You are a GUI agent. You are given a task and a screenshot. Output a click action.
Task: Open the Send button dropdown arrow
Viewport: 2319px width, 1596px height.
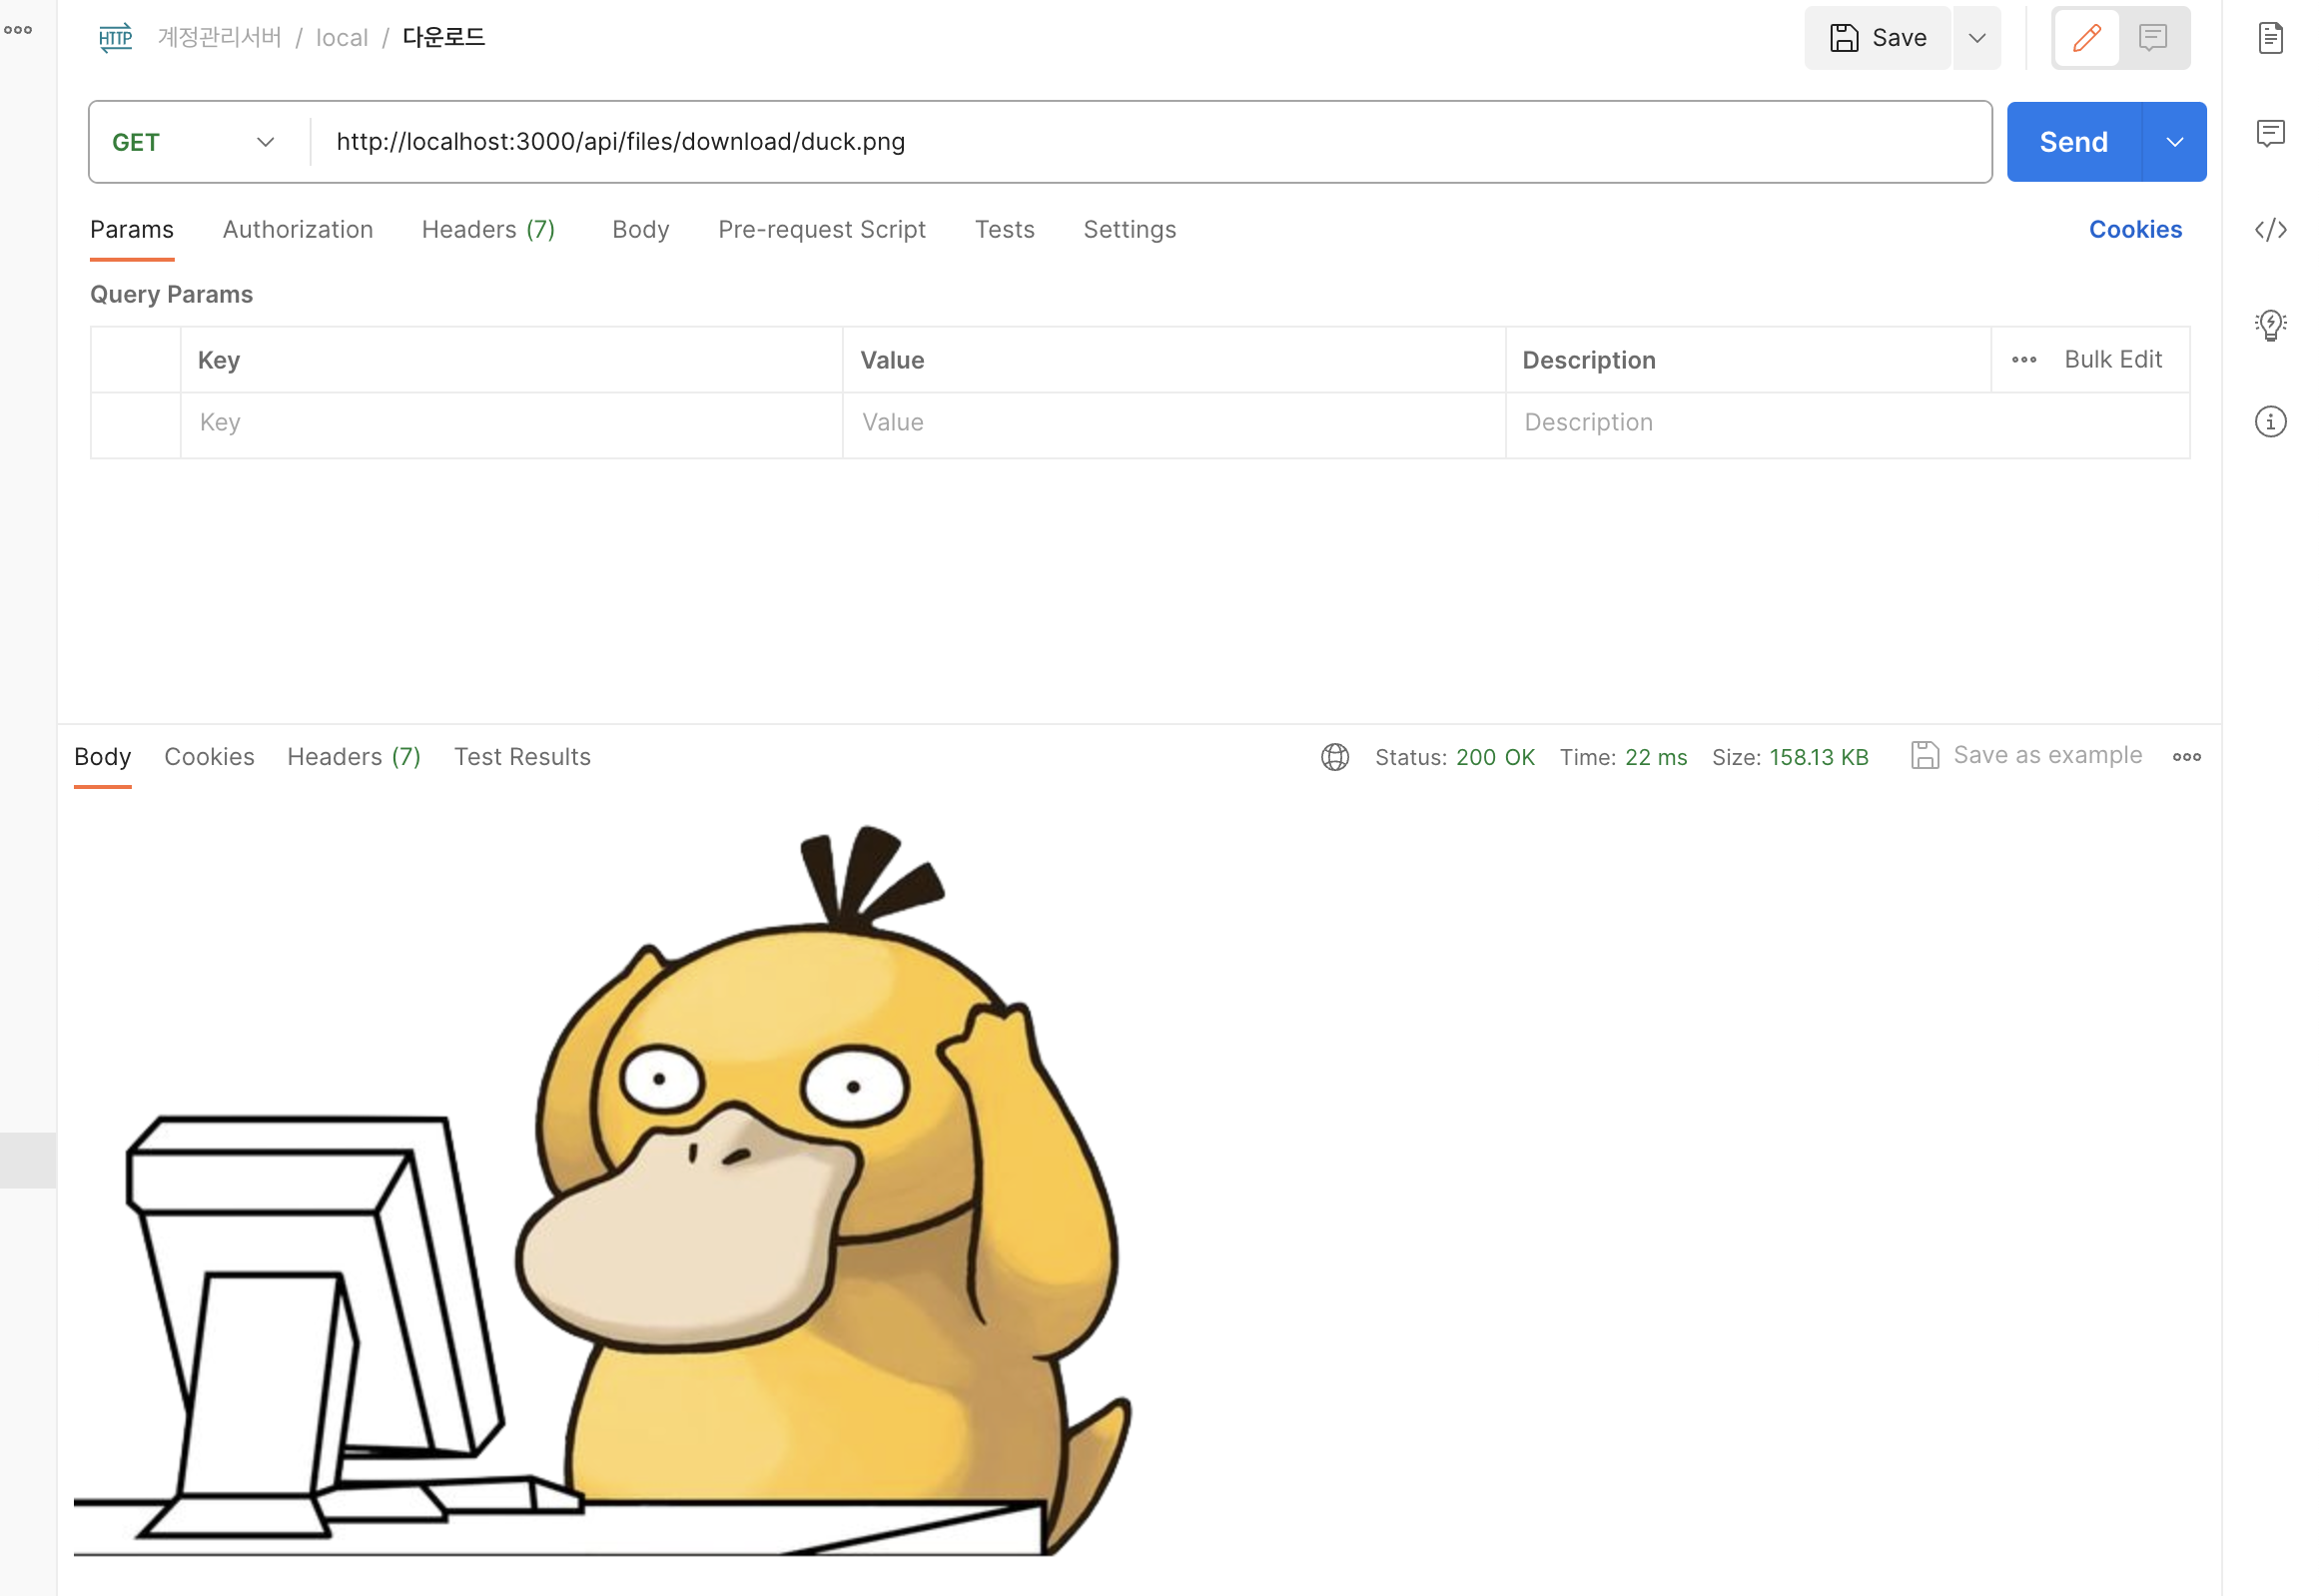point(2174,142)
